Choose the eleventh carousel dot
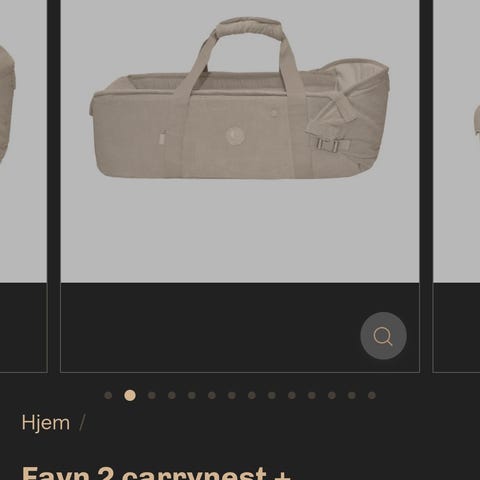This screenshot has width=480, height=480. 312,395
